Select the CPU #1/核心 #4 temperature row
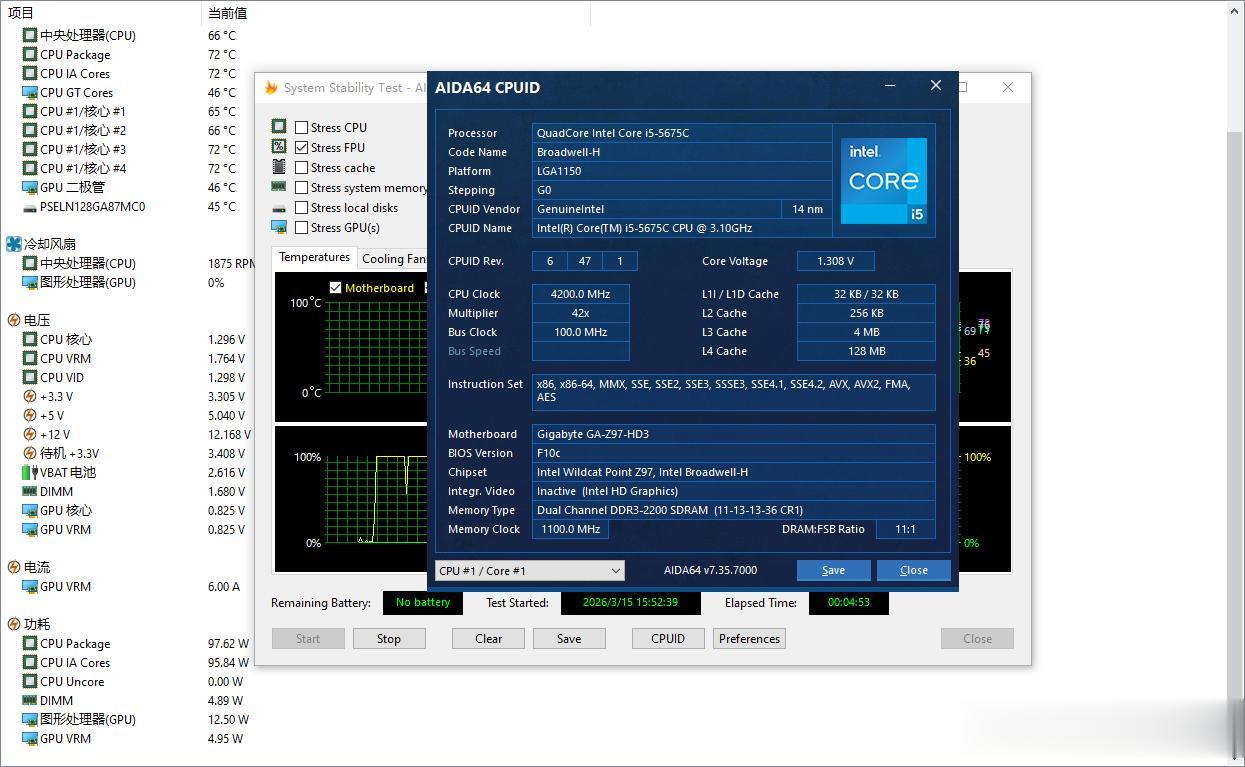 (x=130, y=168)
